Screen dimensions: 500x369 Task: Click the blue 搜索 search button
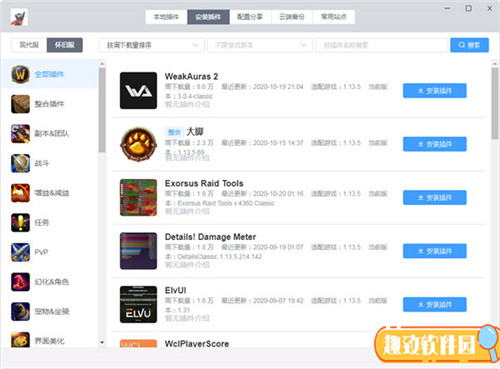coord(469,45)
